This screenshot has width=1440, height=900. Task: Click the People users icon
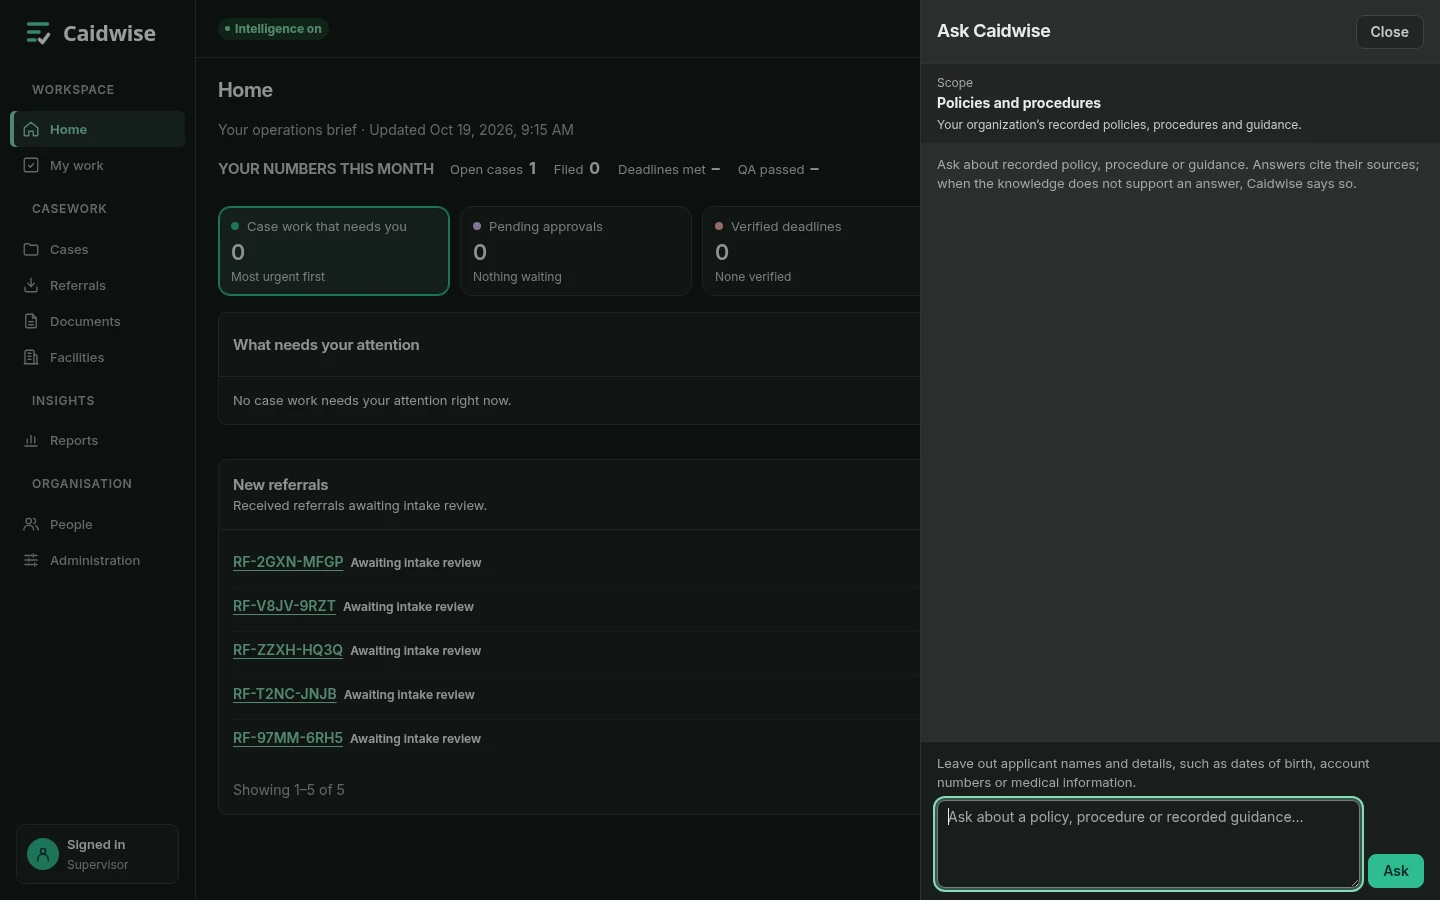31,524
